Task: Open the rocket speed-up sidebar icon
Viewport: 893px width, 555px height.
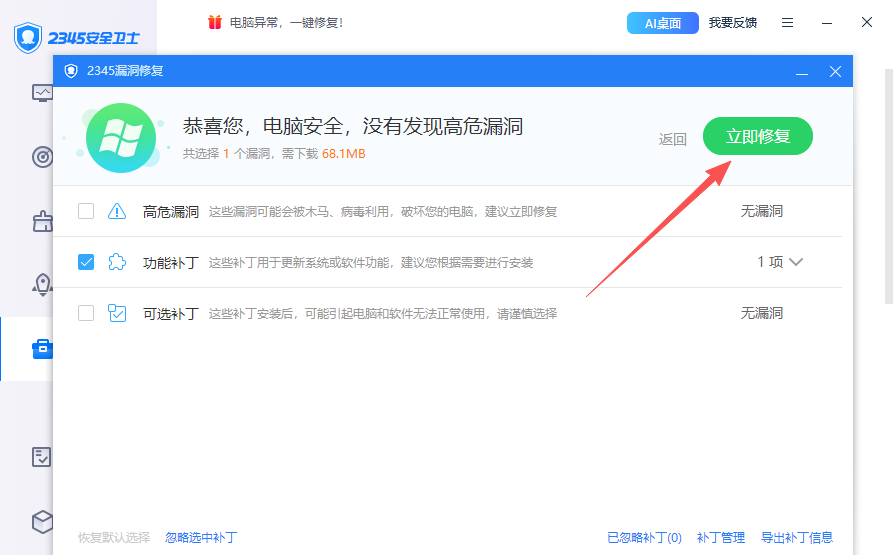Action: [42, 284]
